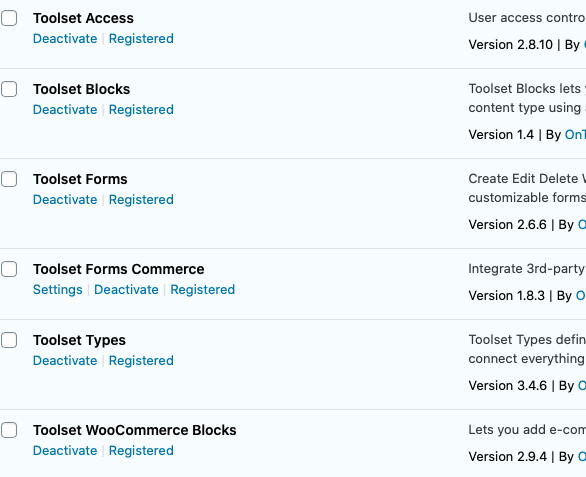This screenshot has height=477, width=586.
Task: Open Settings for Toolset Forms Commerce
Action: pyautogui.click(x=58, y=290)
